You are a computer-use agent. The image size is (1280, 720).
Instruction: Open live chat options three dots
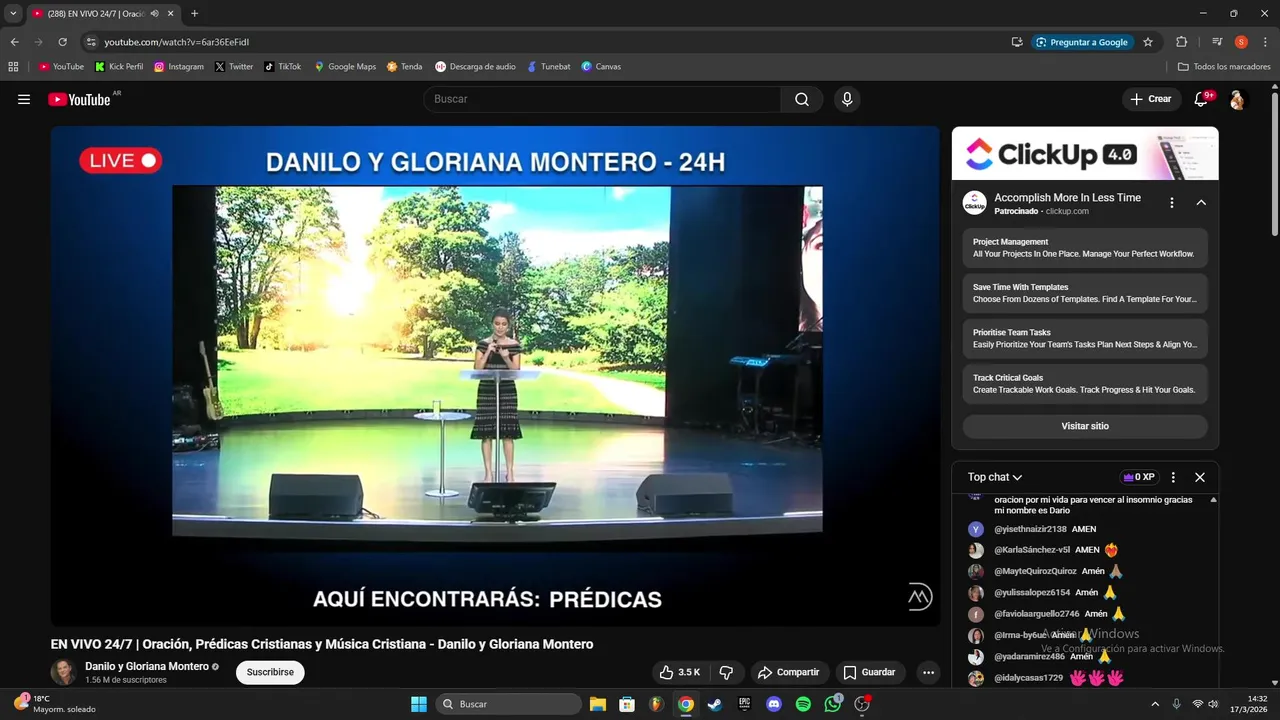1173,477
